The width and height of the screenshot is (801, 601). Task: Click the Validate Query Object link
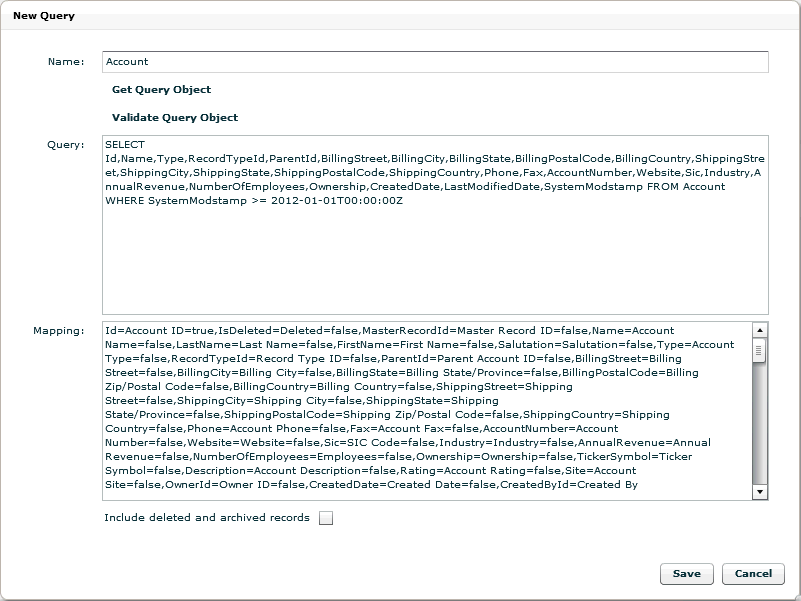(177, 116)
